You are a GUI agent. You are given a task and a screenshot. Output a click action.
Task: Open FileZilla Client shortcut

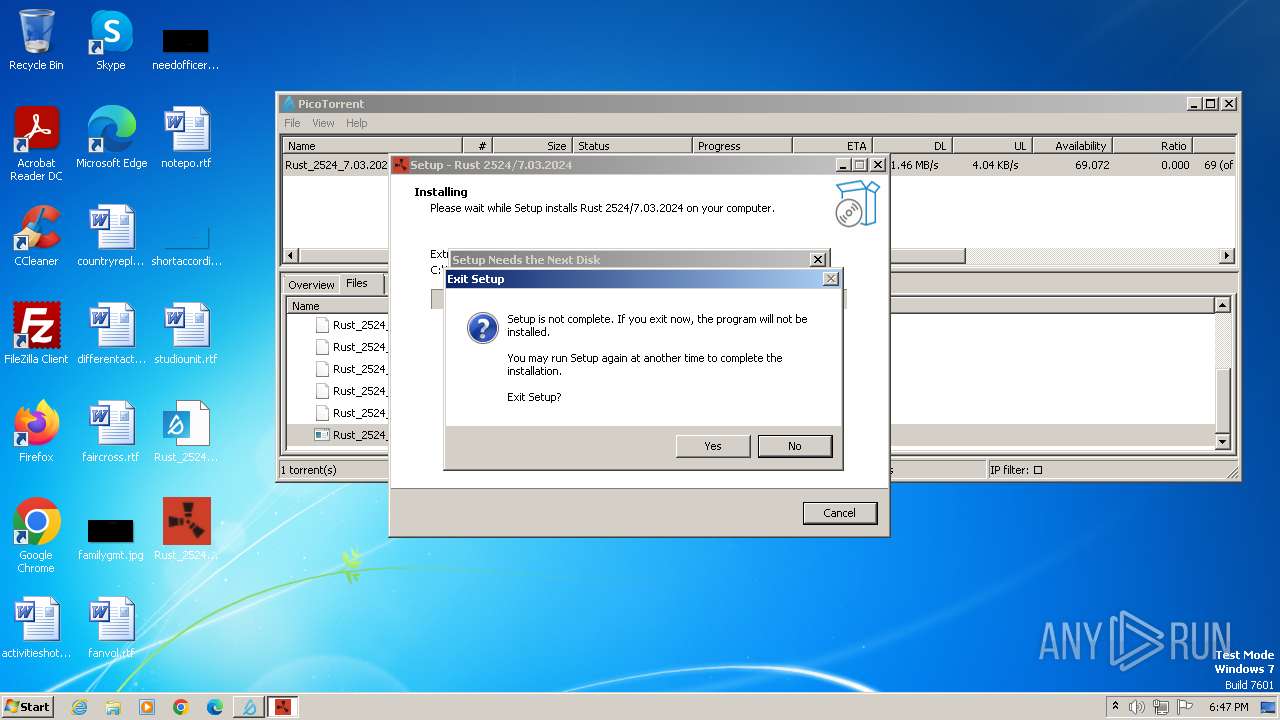(36, 334)
